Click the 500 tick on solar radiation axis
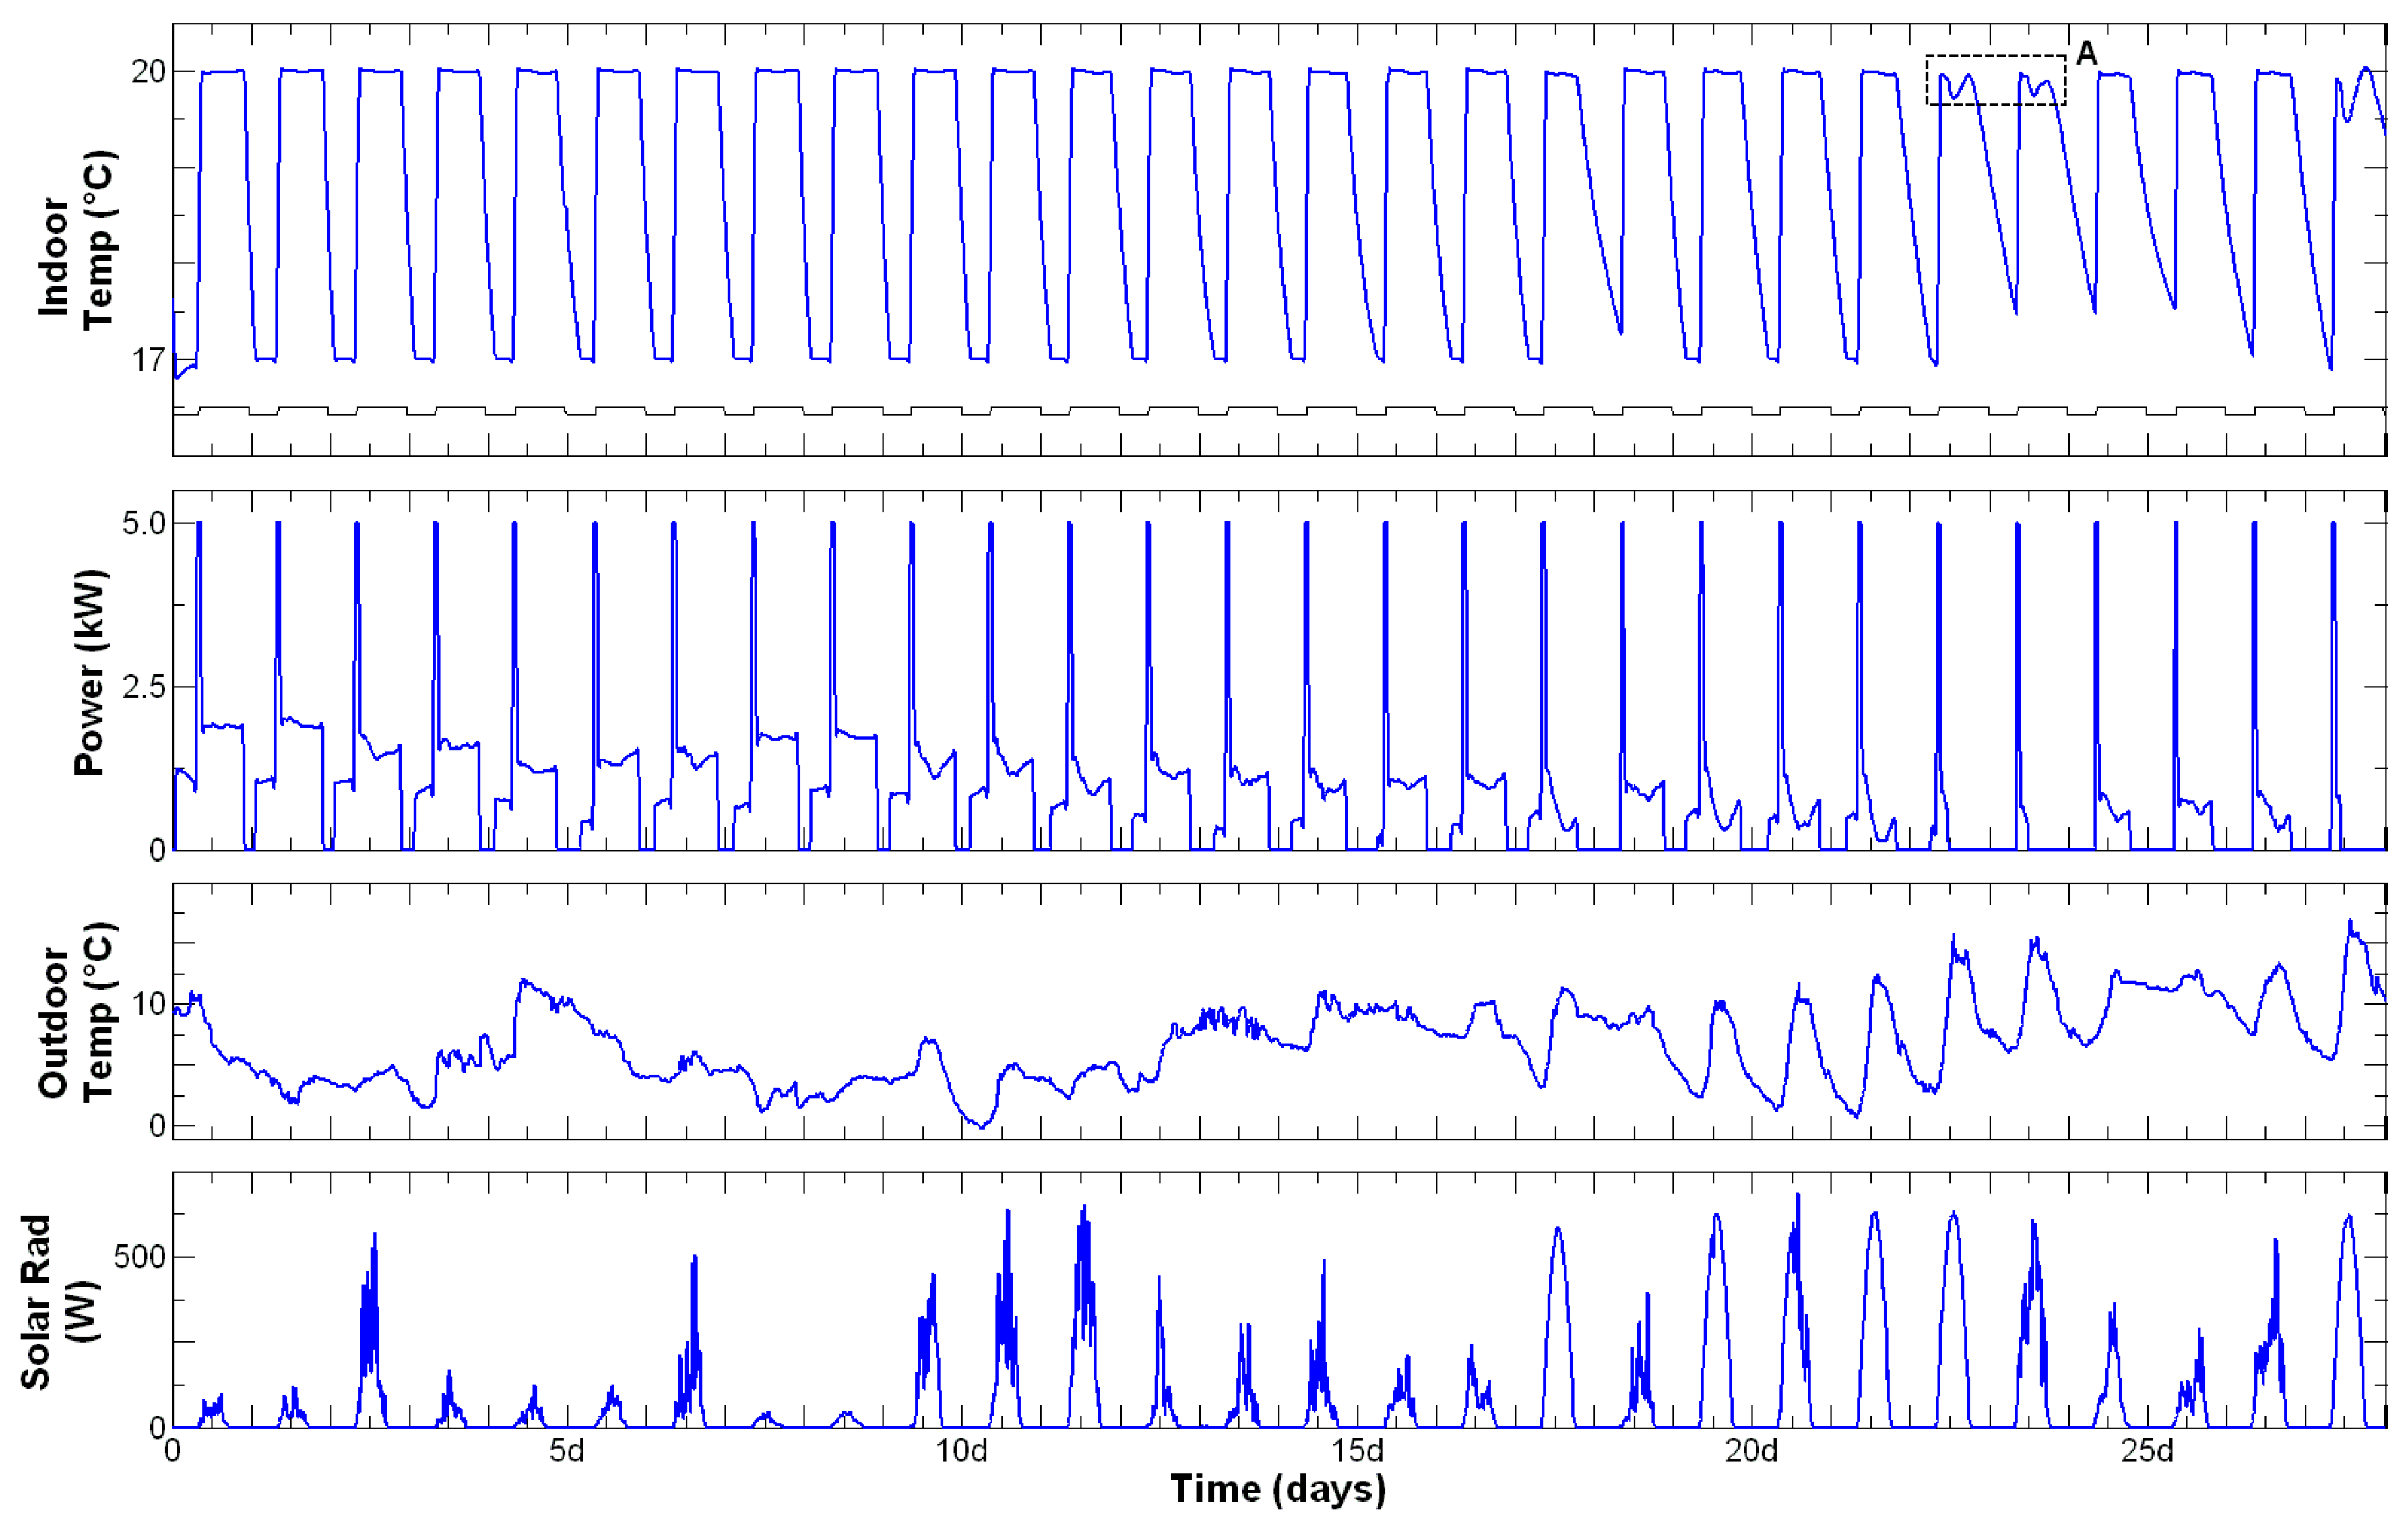Screen dimensions: 2408x1526 [139, 1257]
